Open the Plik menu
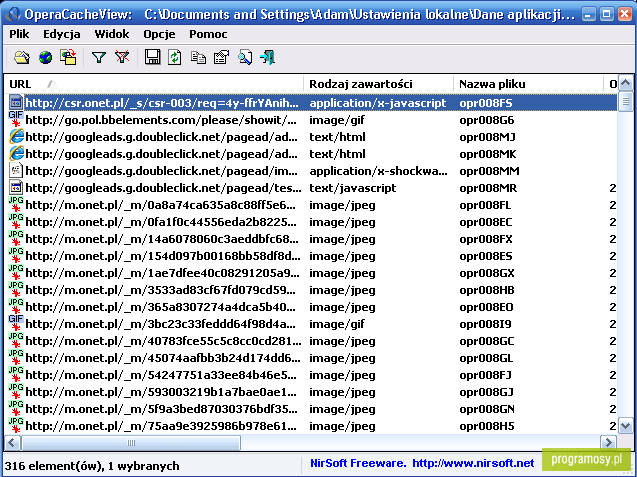Screen dimensions: 637x477 (x=19, y=34)
